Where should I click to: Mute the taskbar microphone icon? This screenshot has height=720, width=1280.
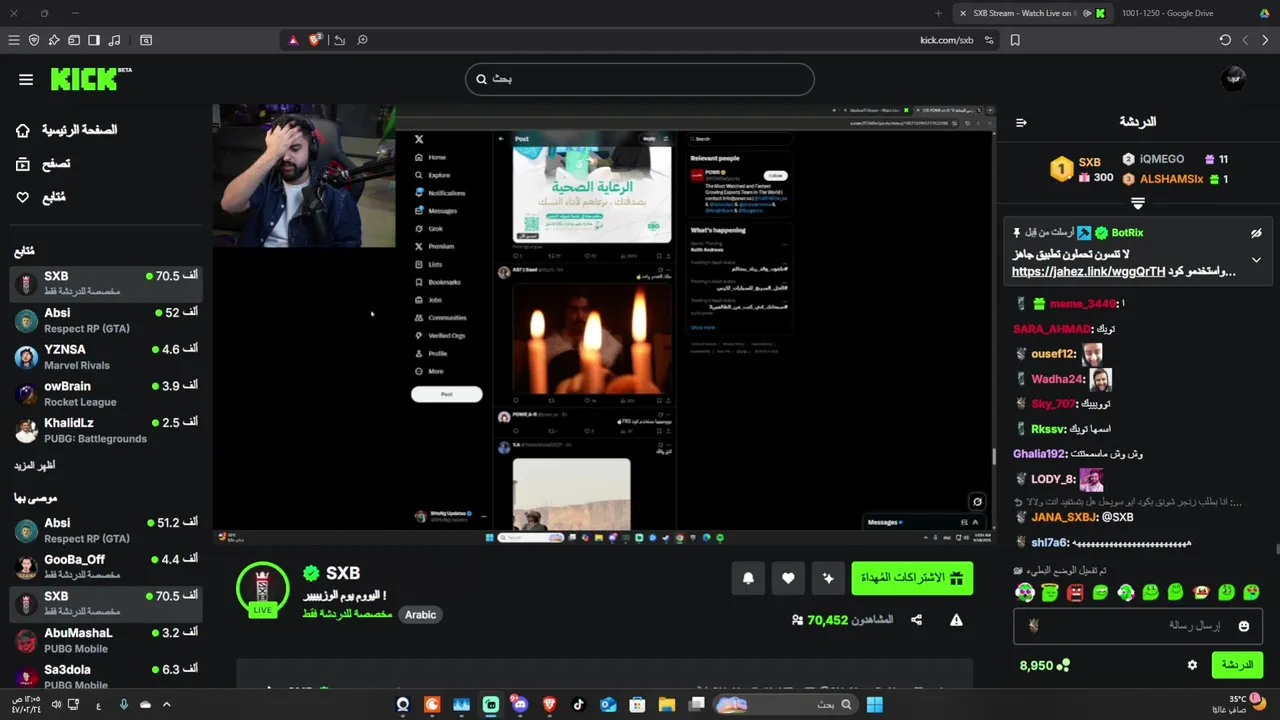coord(124,705)
